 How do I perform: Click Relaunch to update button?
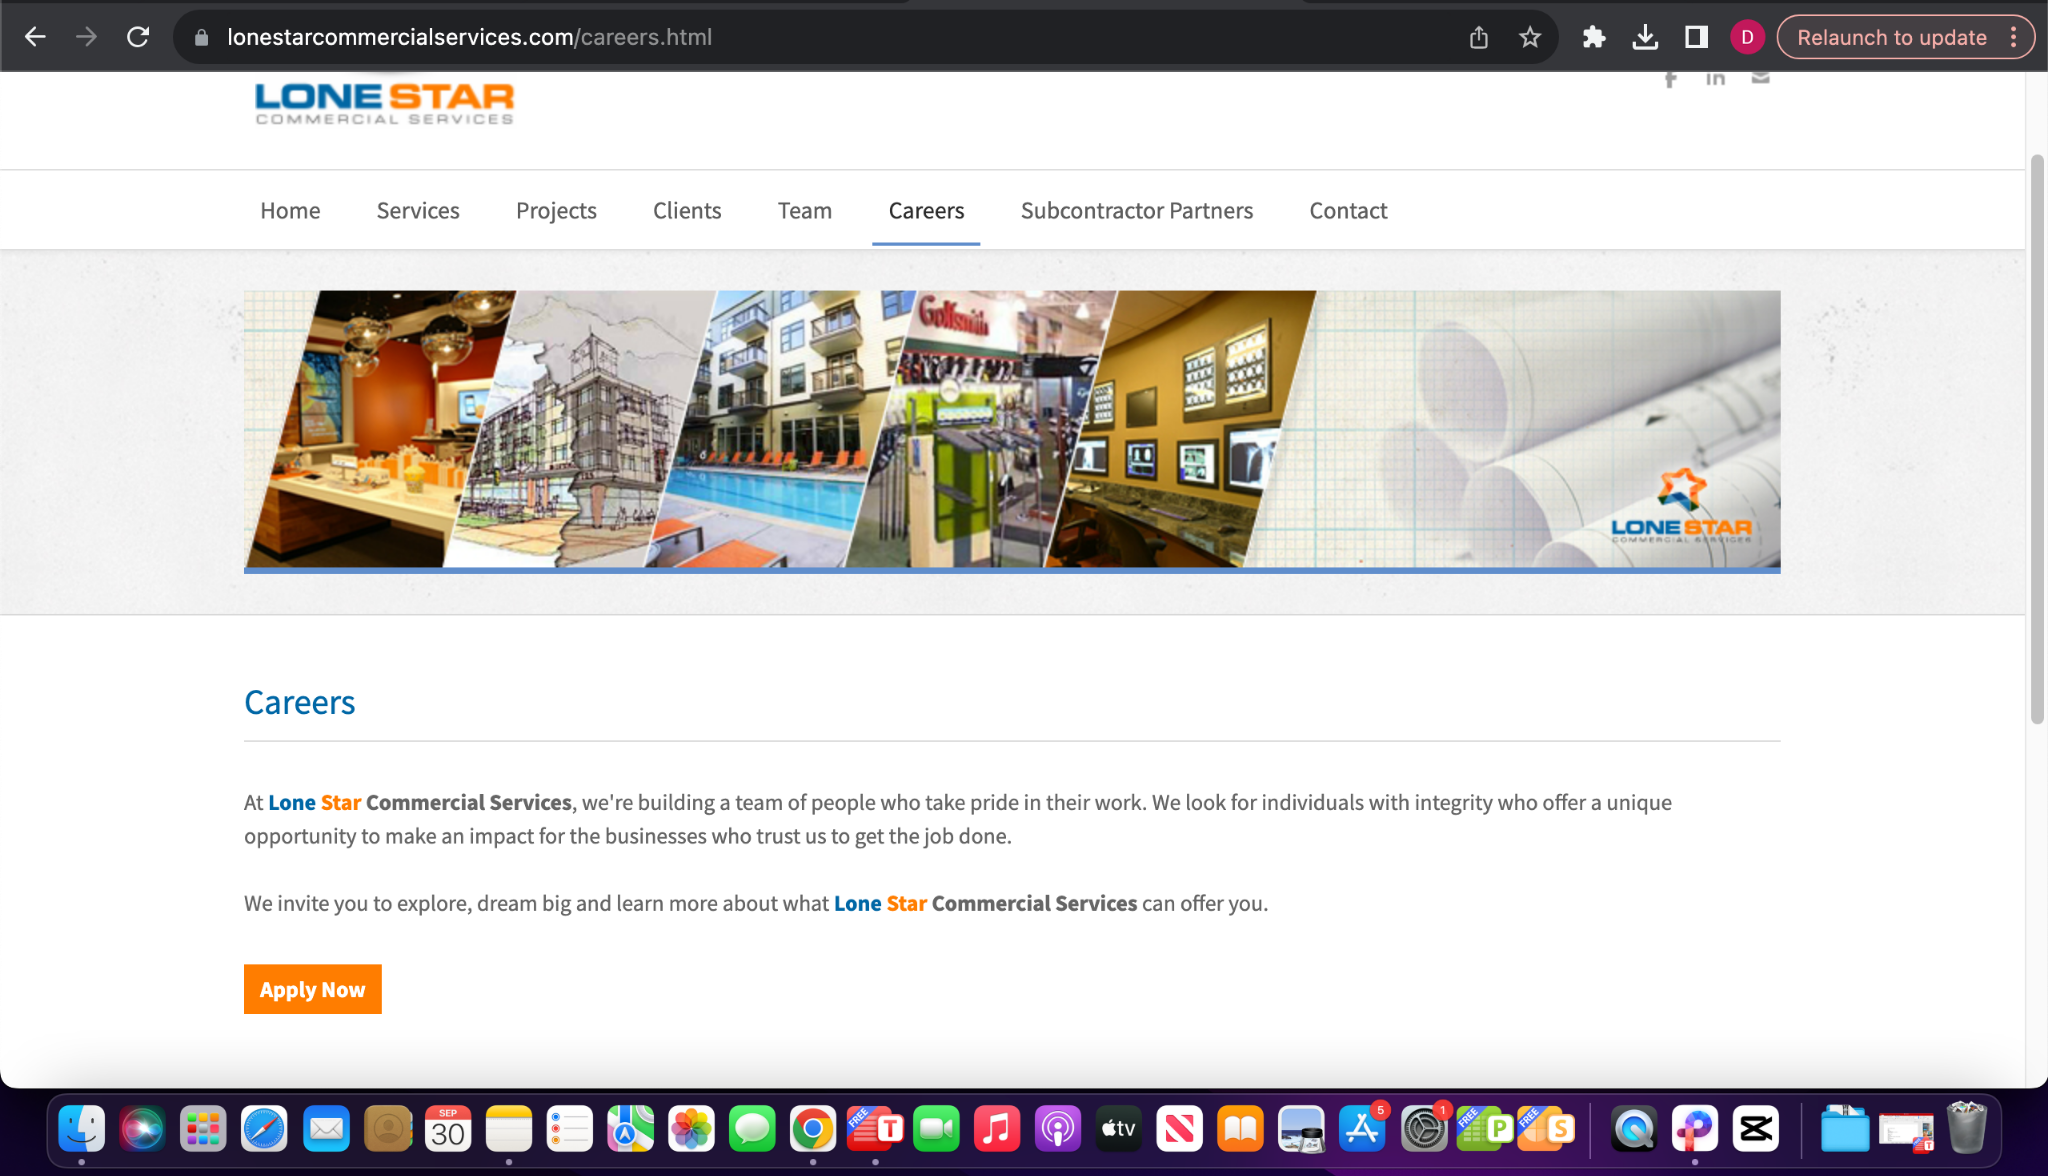(x=1891, y=38)
